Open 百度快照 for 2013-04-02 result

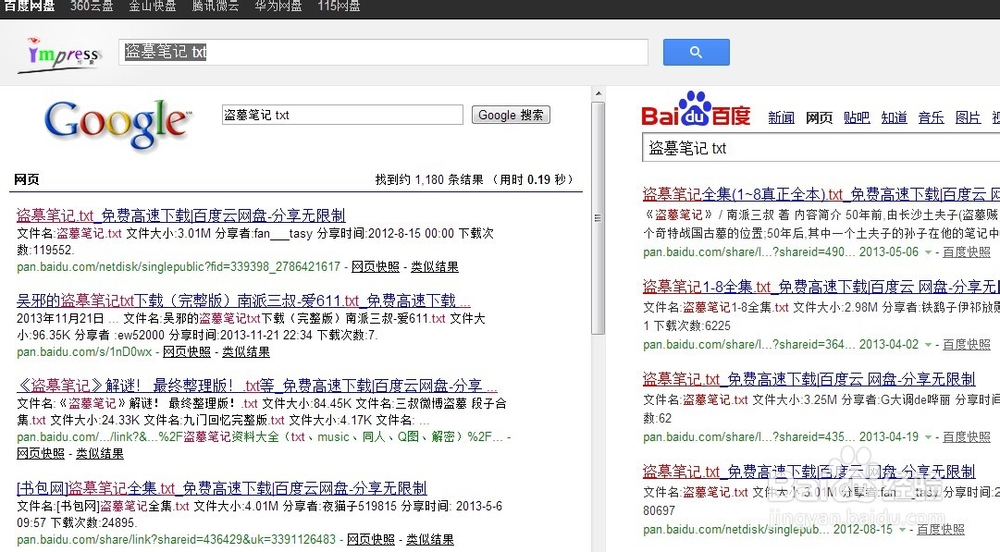[x=967, y=344]
